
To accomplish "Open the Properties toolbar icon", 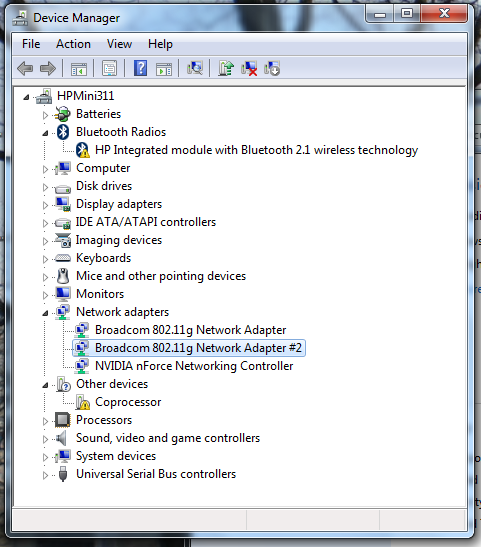I will pyautogui.click(x=110, y=68).
